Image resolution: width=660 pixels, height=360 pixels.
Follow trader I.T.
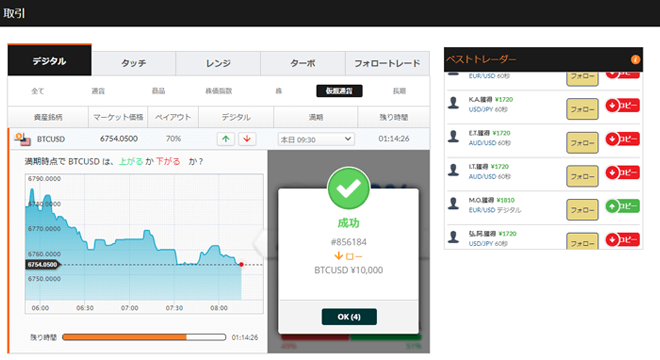point(582,176)
